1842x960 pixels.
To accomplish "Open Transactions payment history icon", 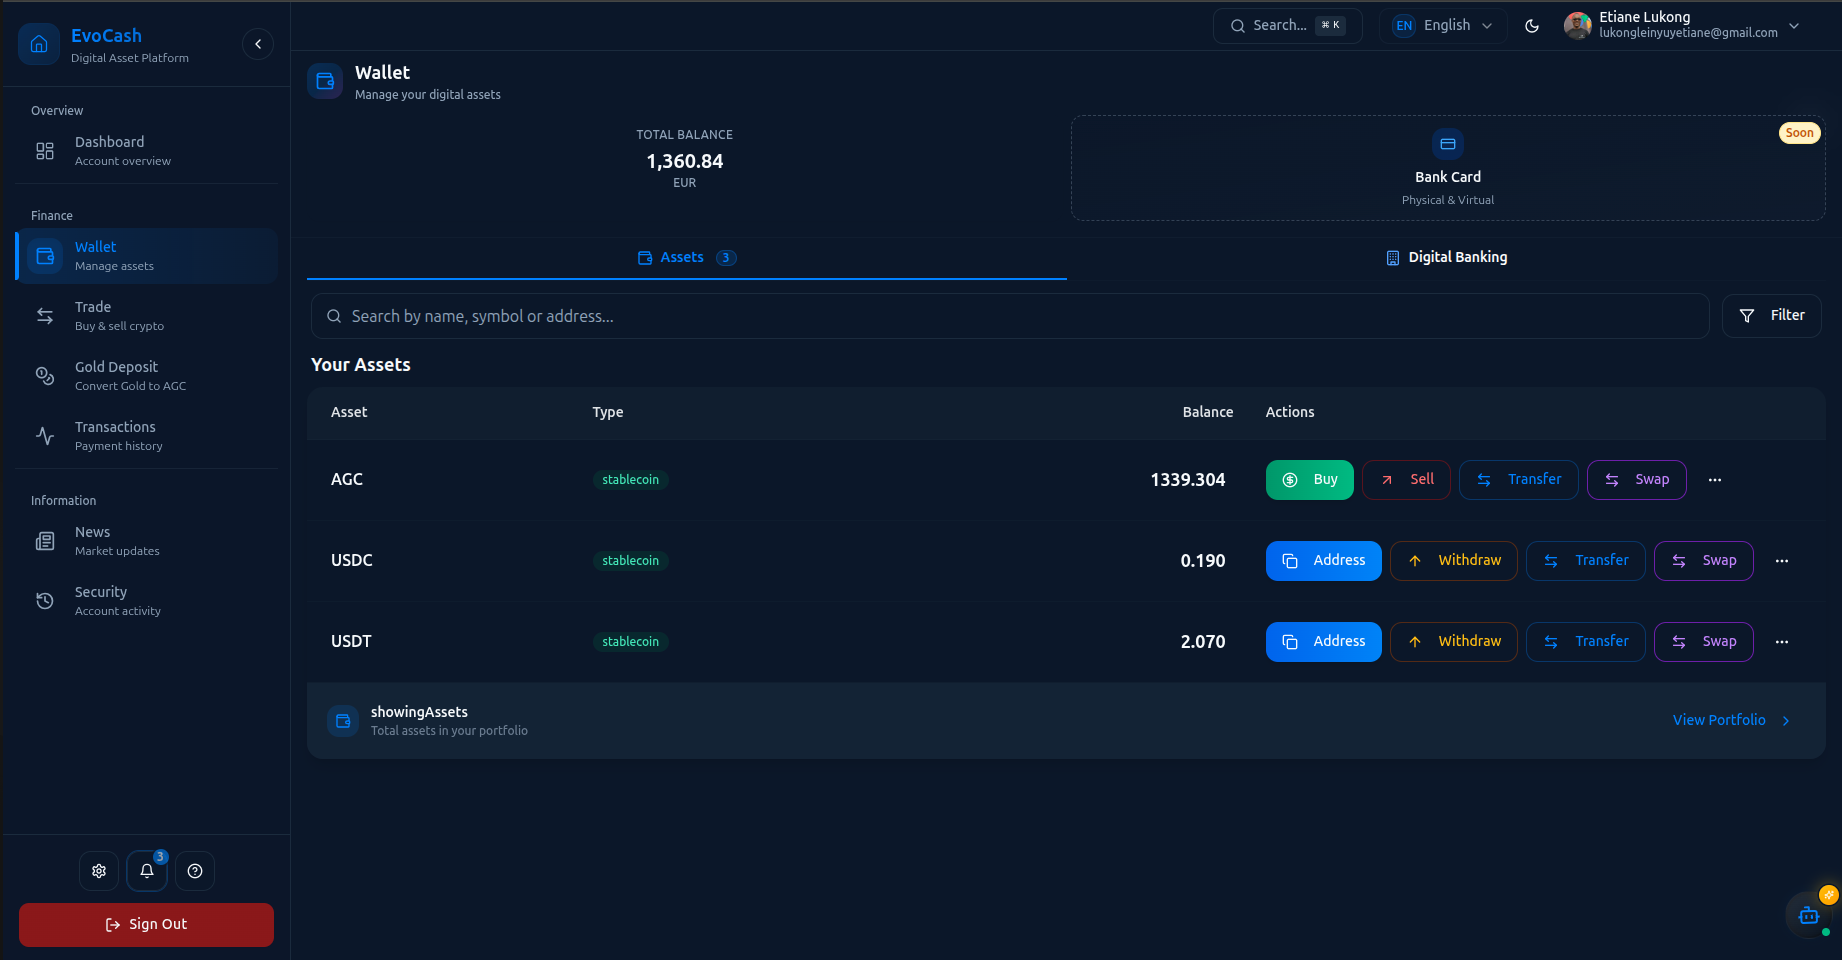I will [x=44, y=435].
